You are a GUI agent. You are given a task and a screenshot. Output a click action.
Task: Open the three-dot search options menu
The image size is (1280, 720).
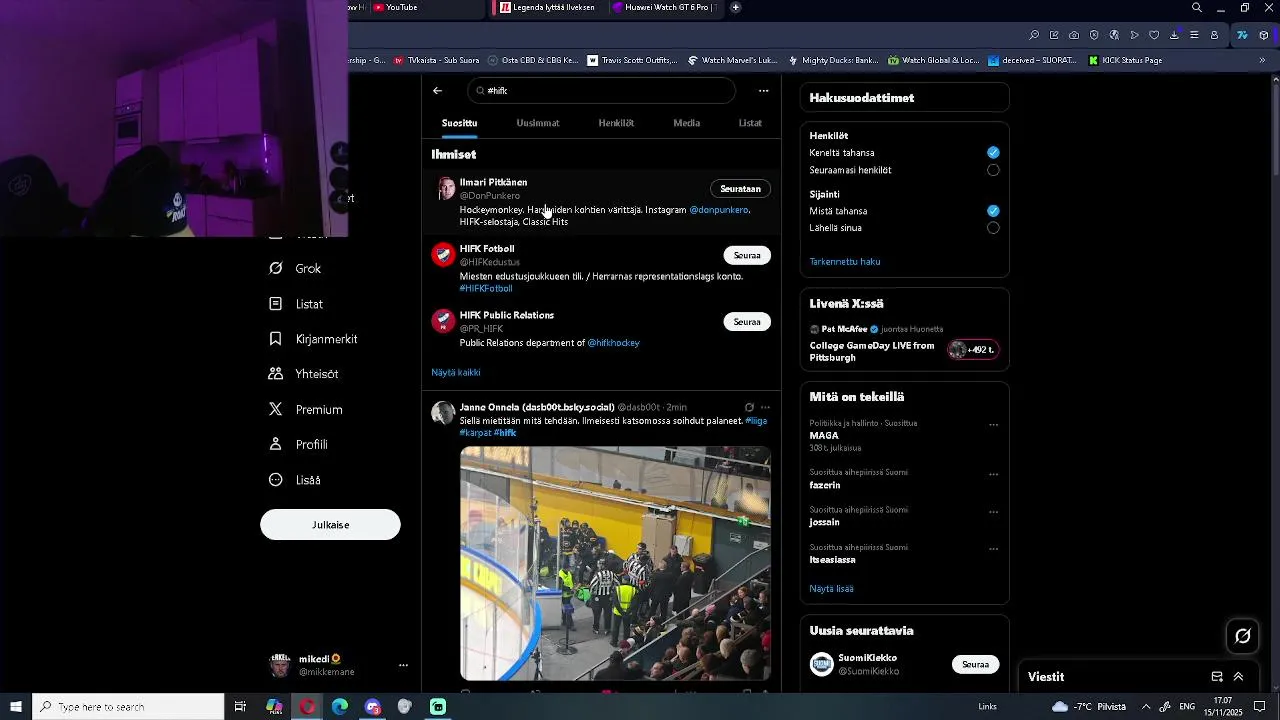[x=764, y=91]
